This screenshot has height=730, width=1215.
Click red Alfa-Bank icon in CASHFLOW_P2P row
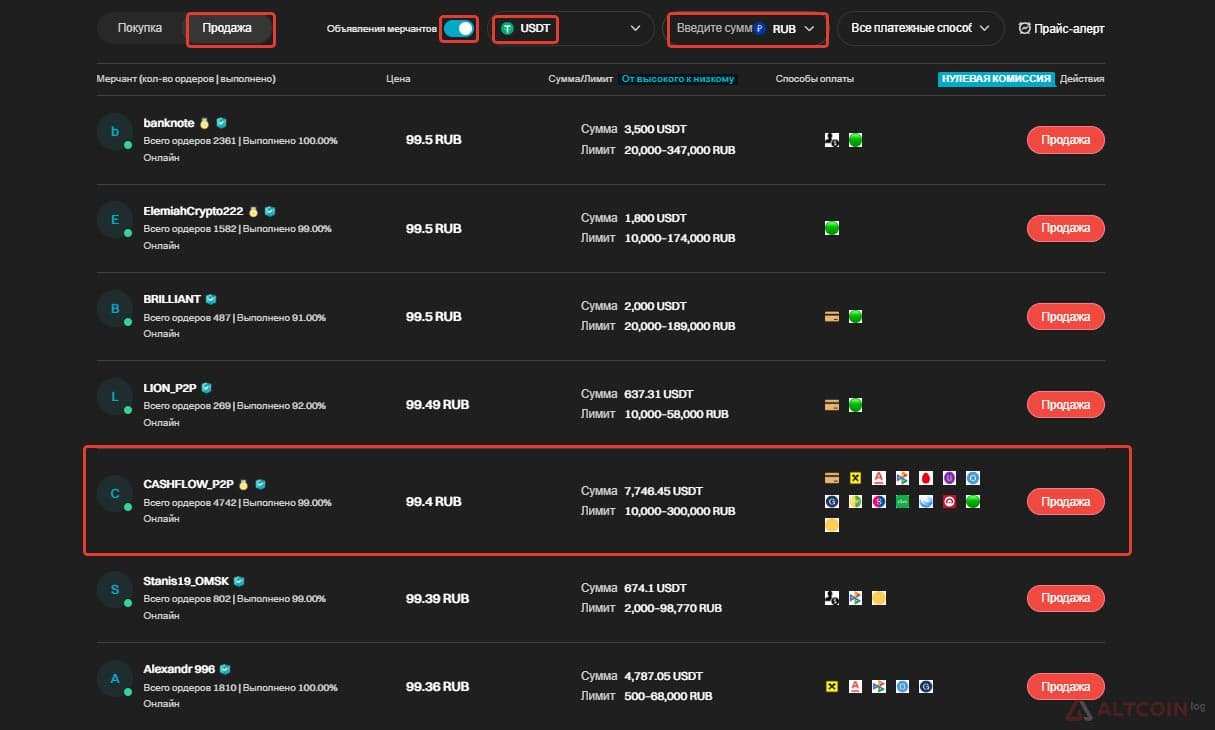pyautogui.click(x=879, y=478)
